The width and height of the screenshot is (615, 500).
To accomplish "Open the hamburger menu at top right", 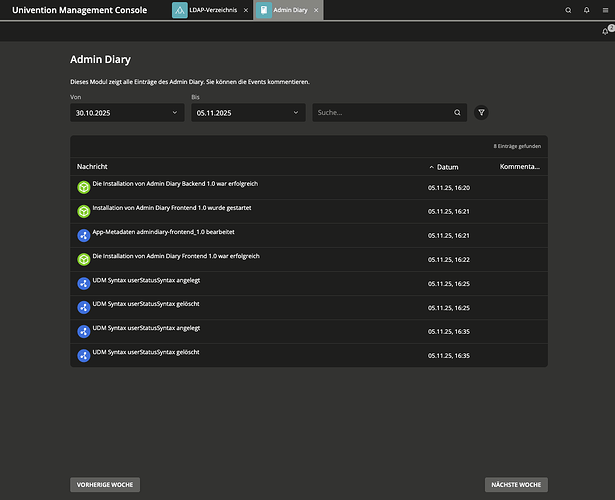I will pos(604,10).
